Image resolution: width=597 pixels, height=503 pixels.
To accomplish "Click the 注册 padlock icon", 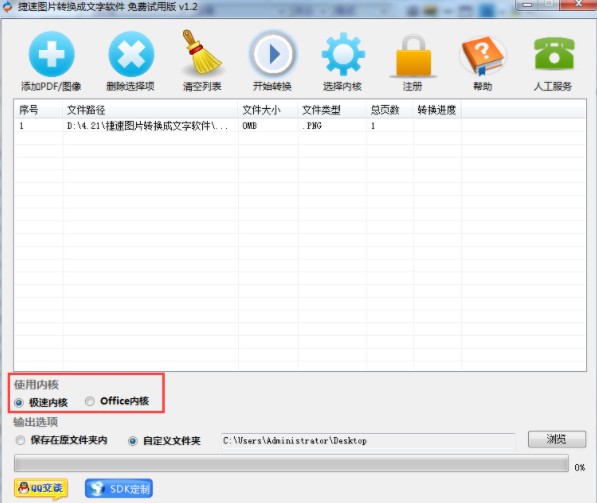I will [413, 55].
